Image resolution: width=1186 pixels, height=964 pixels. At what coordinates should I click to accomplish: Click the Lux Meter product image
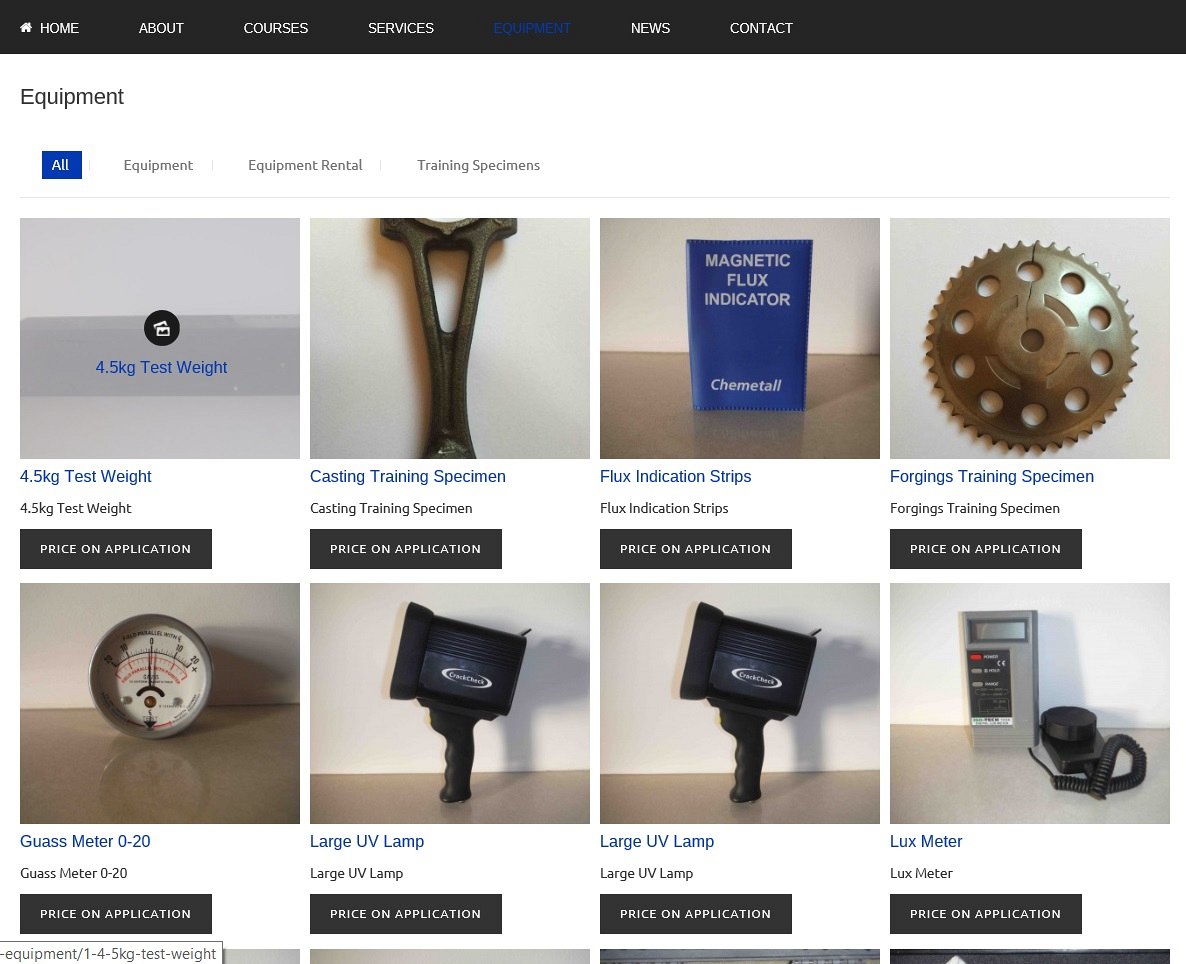(x=1030, y=703)
